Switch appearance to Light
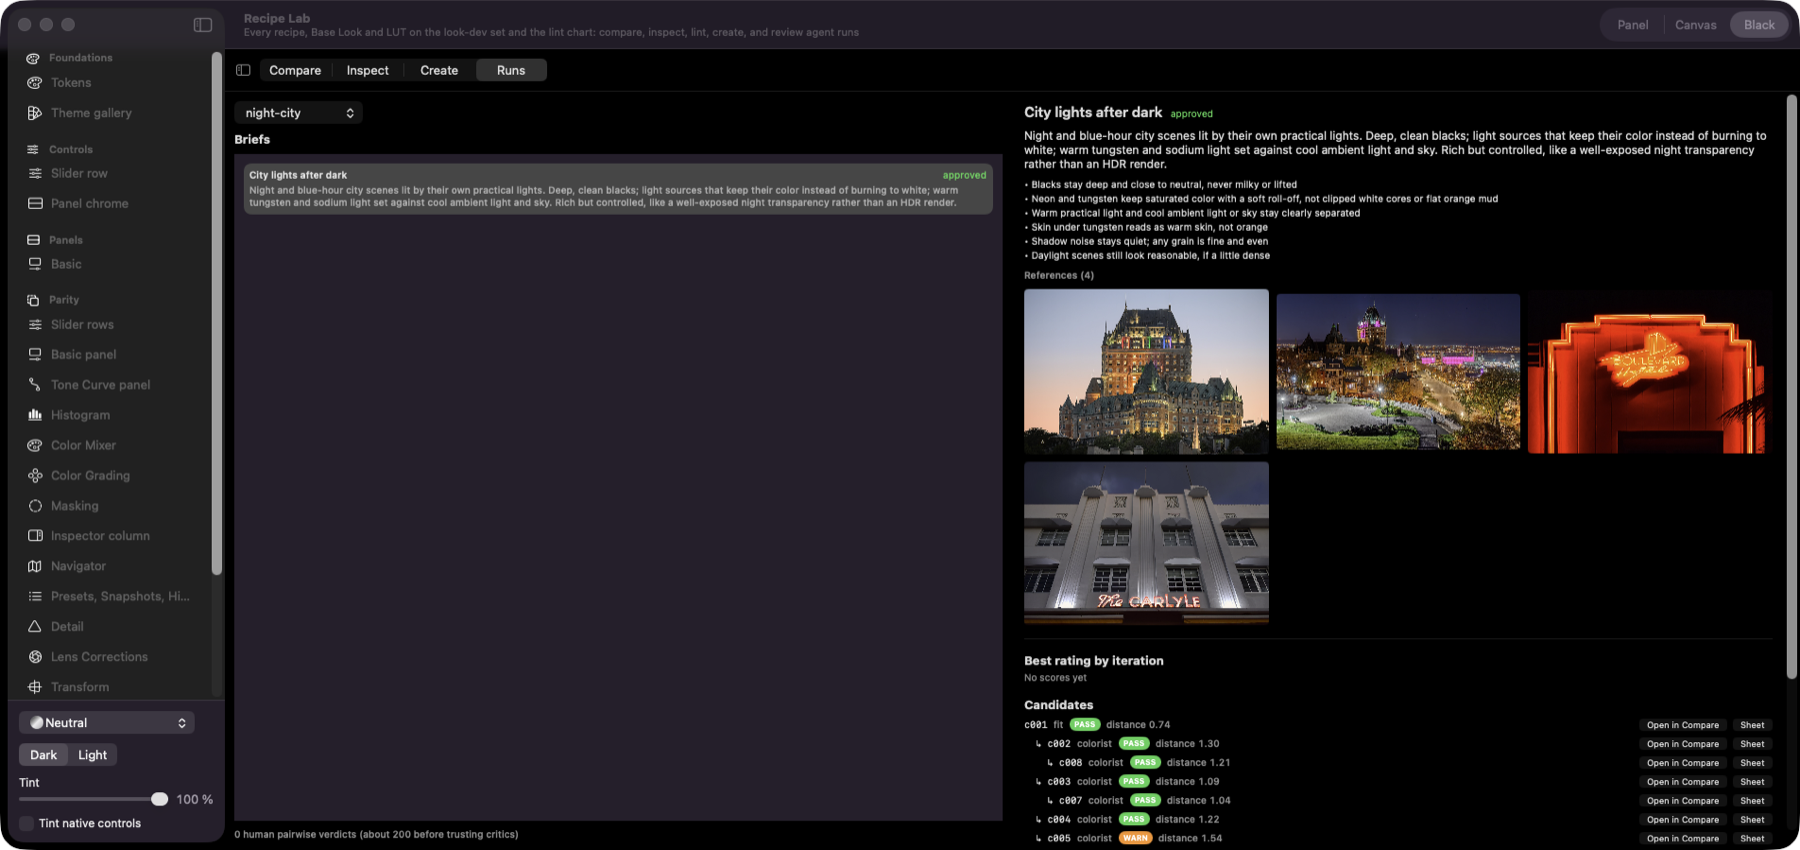 [93, 755]
